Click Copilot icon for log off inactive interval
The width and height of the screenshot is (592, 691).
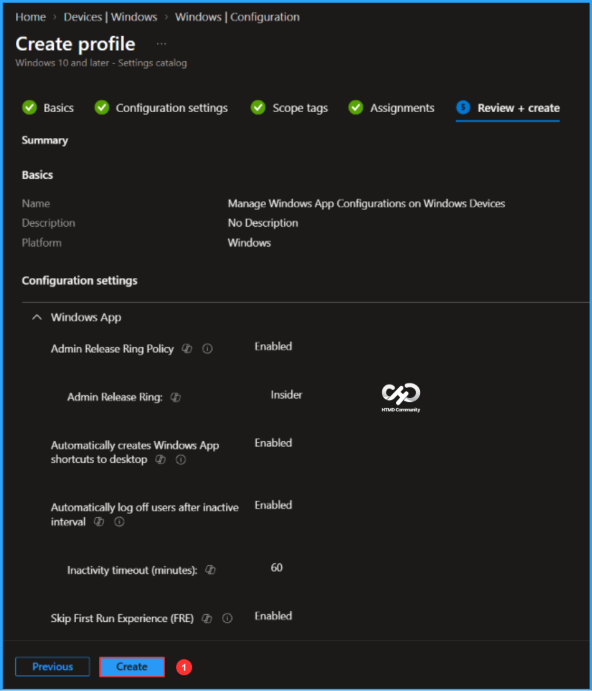pos(99,522)
